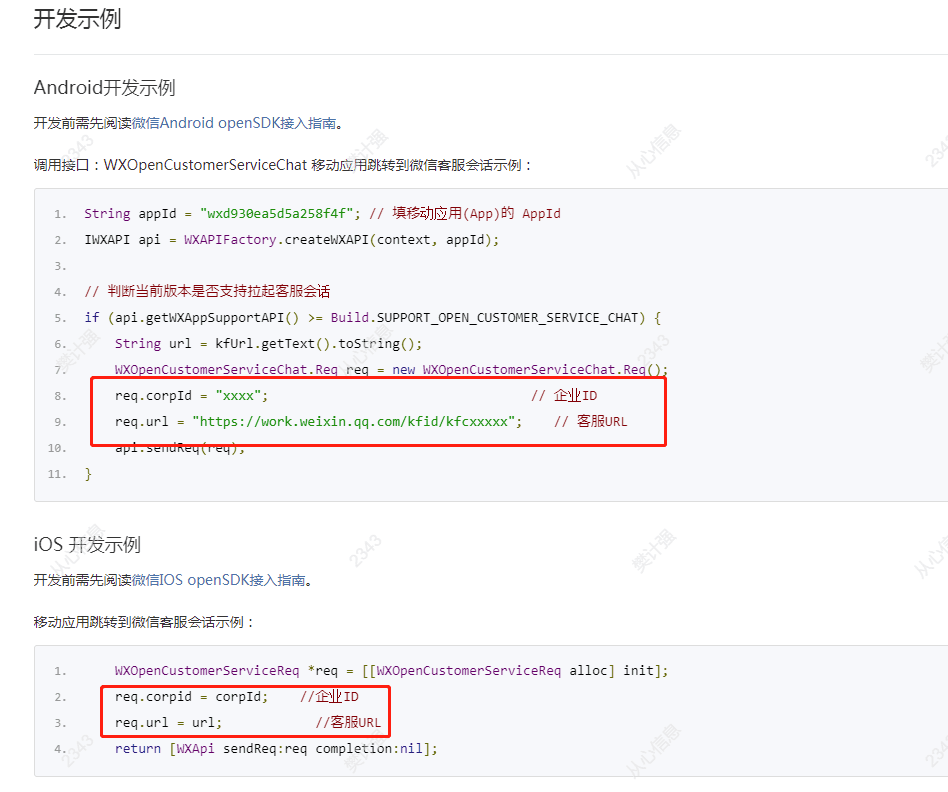Viewport: 948px width, 792px height.
Task: Click the iOS comment //客服URL
Action: tap(348, 723)
